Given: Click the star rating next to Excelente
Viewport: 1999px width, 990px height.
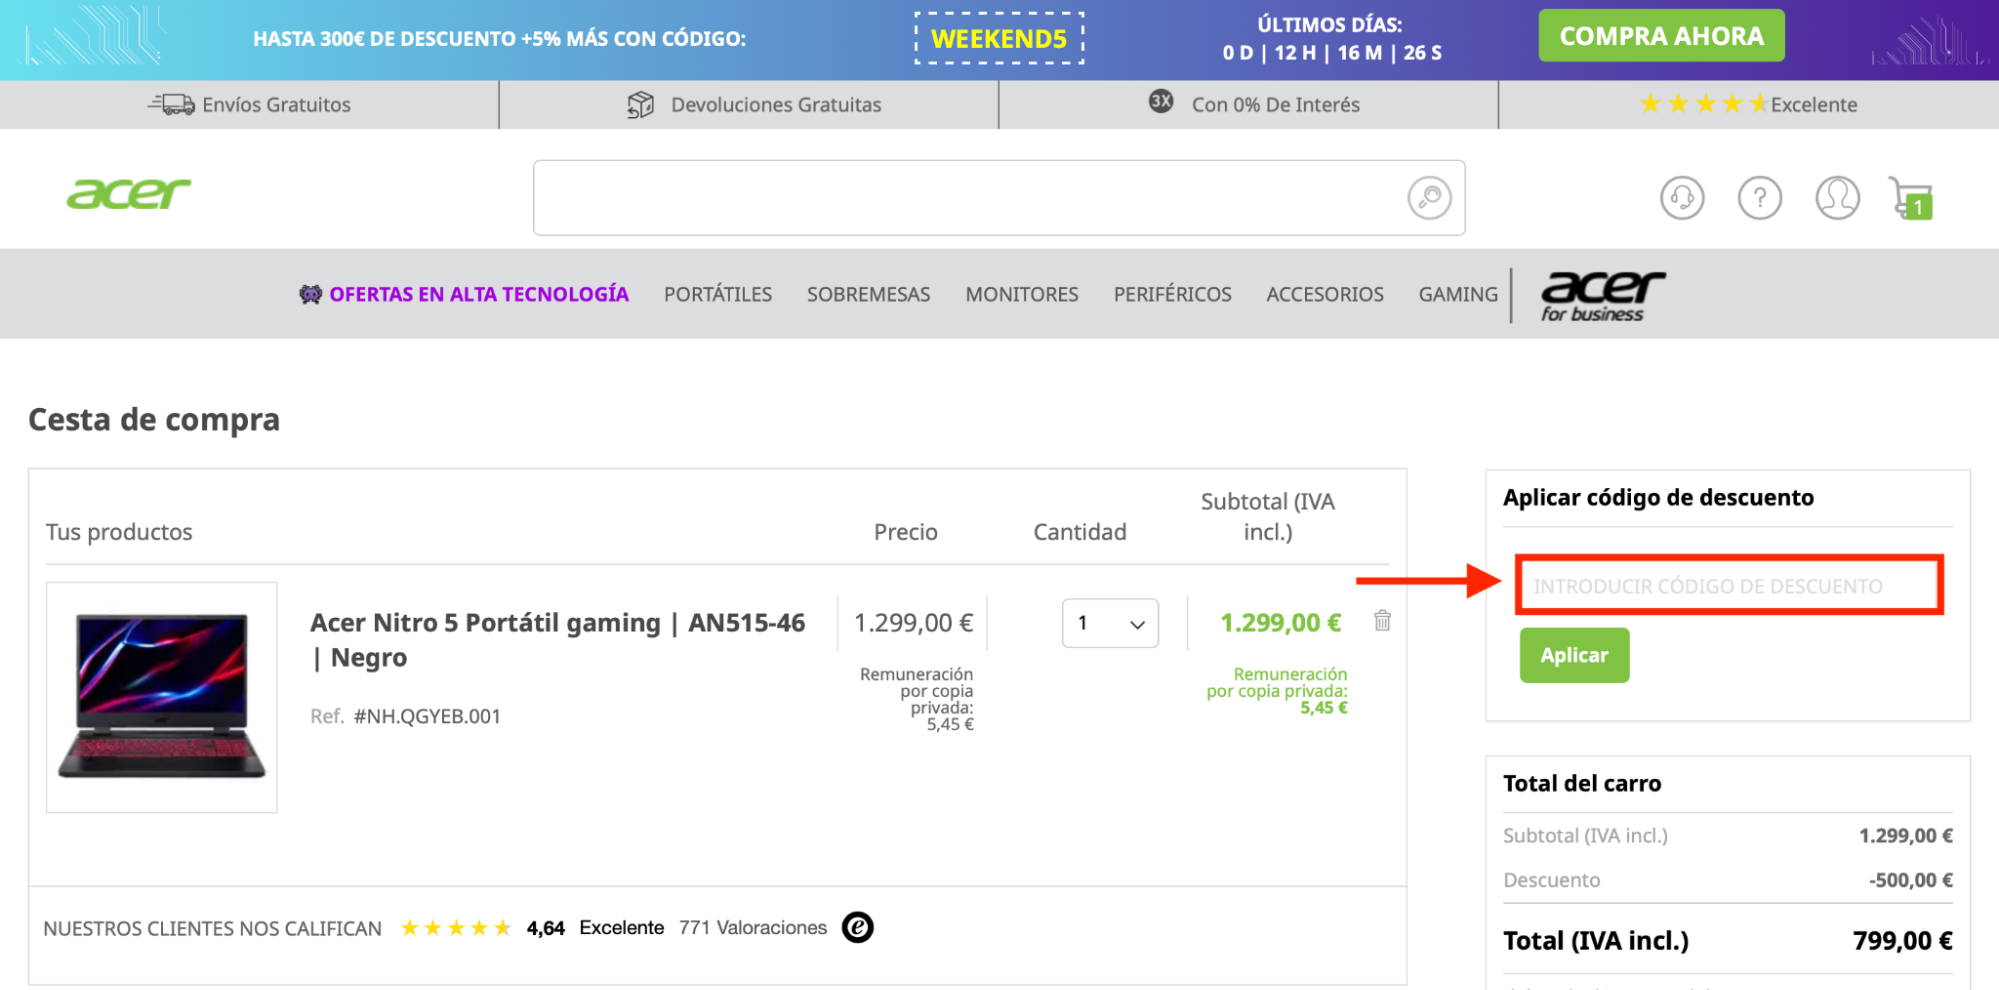Looking at the screenshot, I should 1703,104.
